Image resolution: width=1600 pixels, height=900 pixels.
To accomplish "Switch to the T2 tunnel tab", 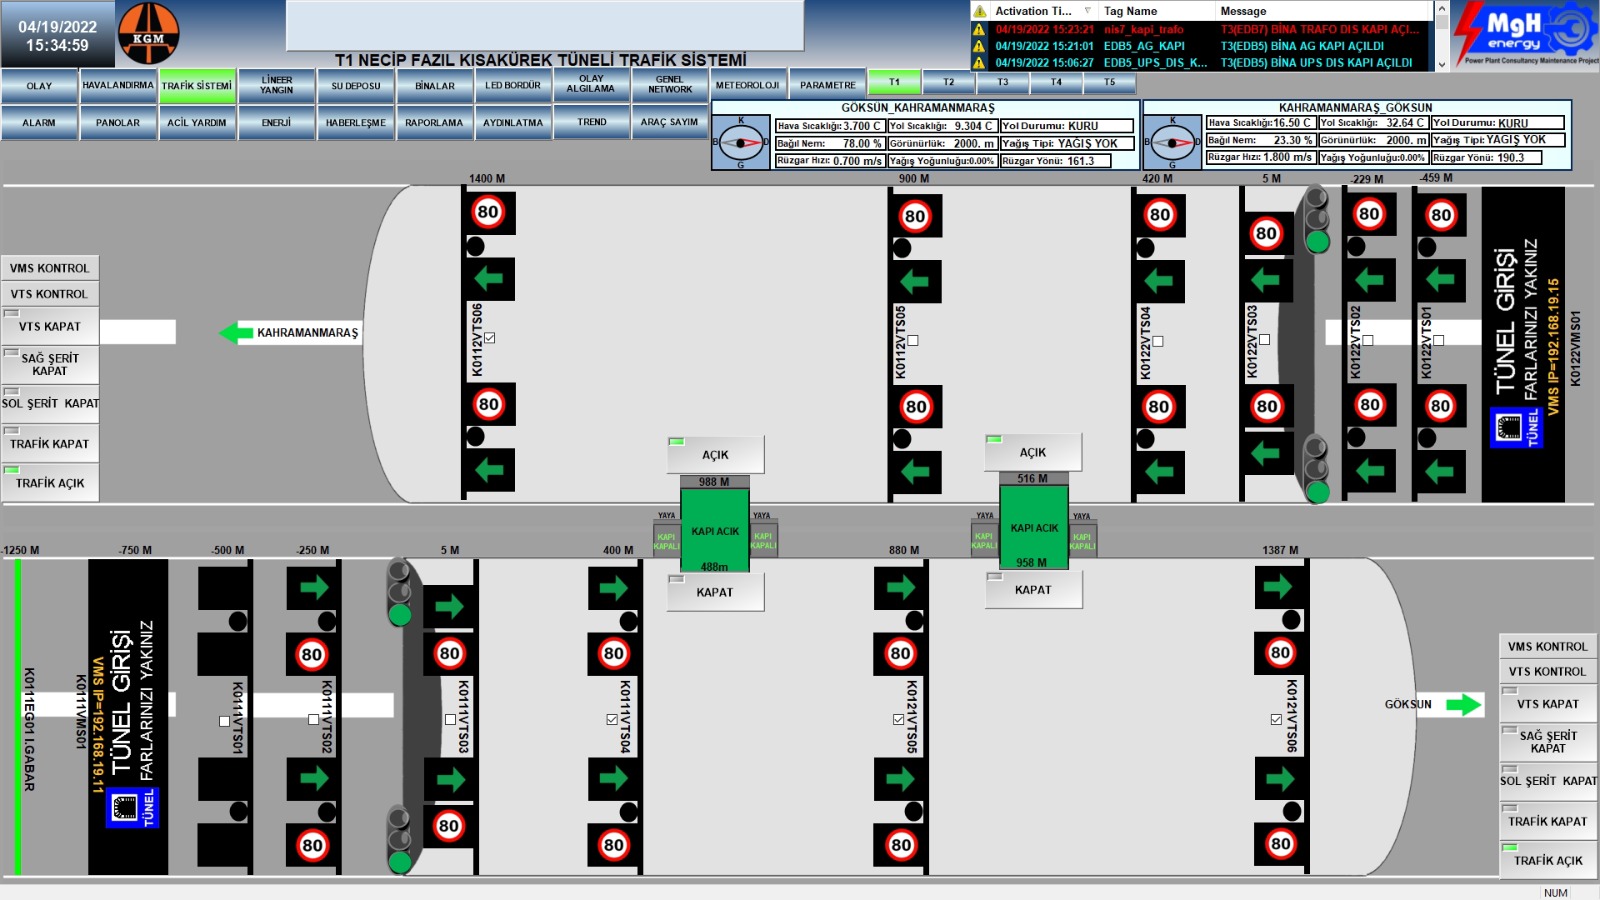I will tap(948, 82).
